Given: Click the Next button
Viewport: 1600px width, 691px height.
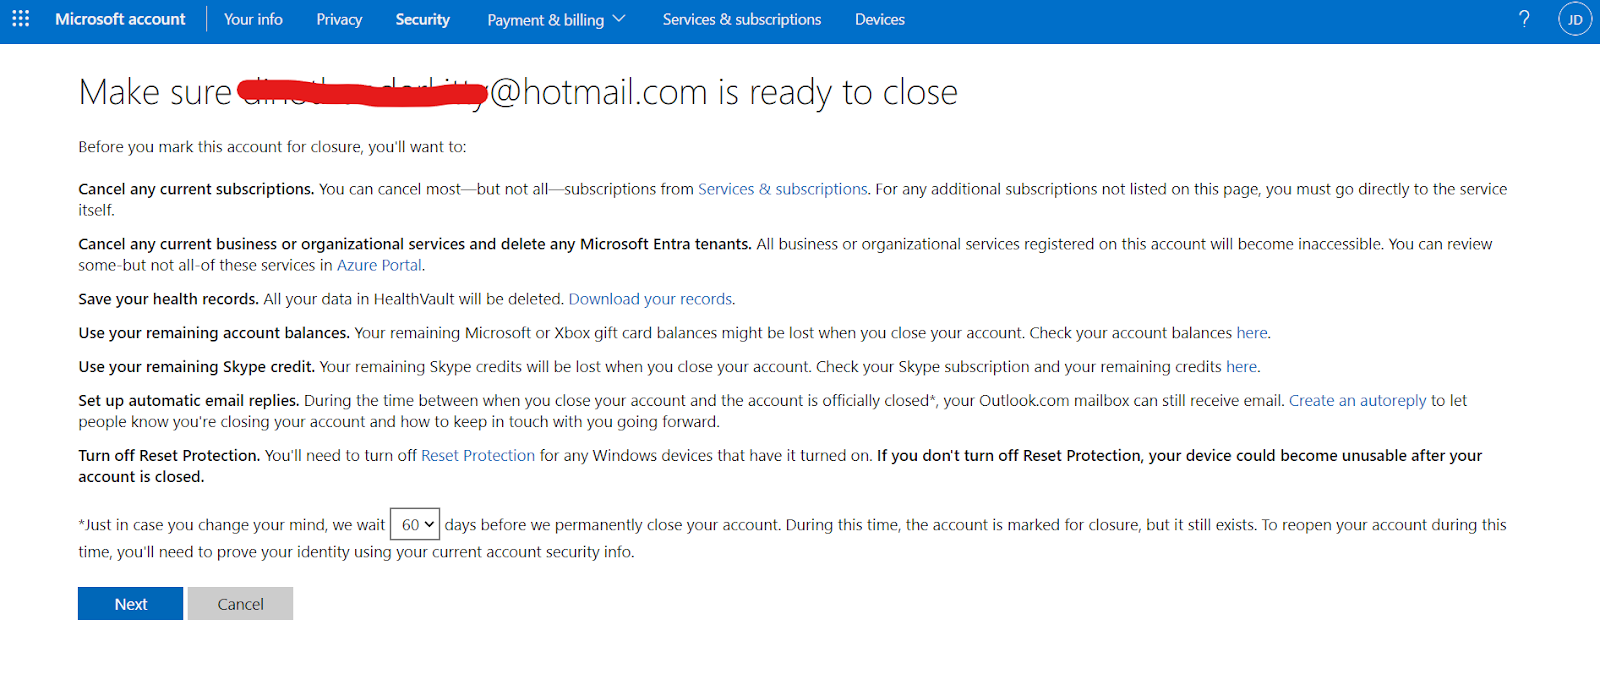Looking at the screenshot, I should (x=130, y=603).
